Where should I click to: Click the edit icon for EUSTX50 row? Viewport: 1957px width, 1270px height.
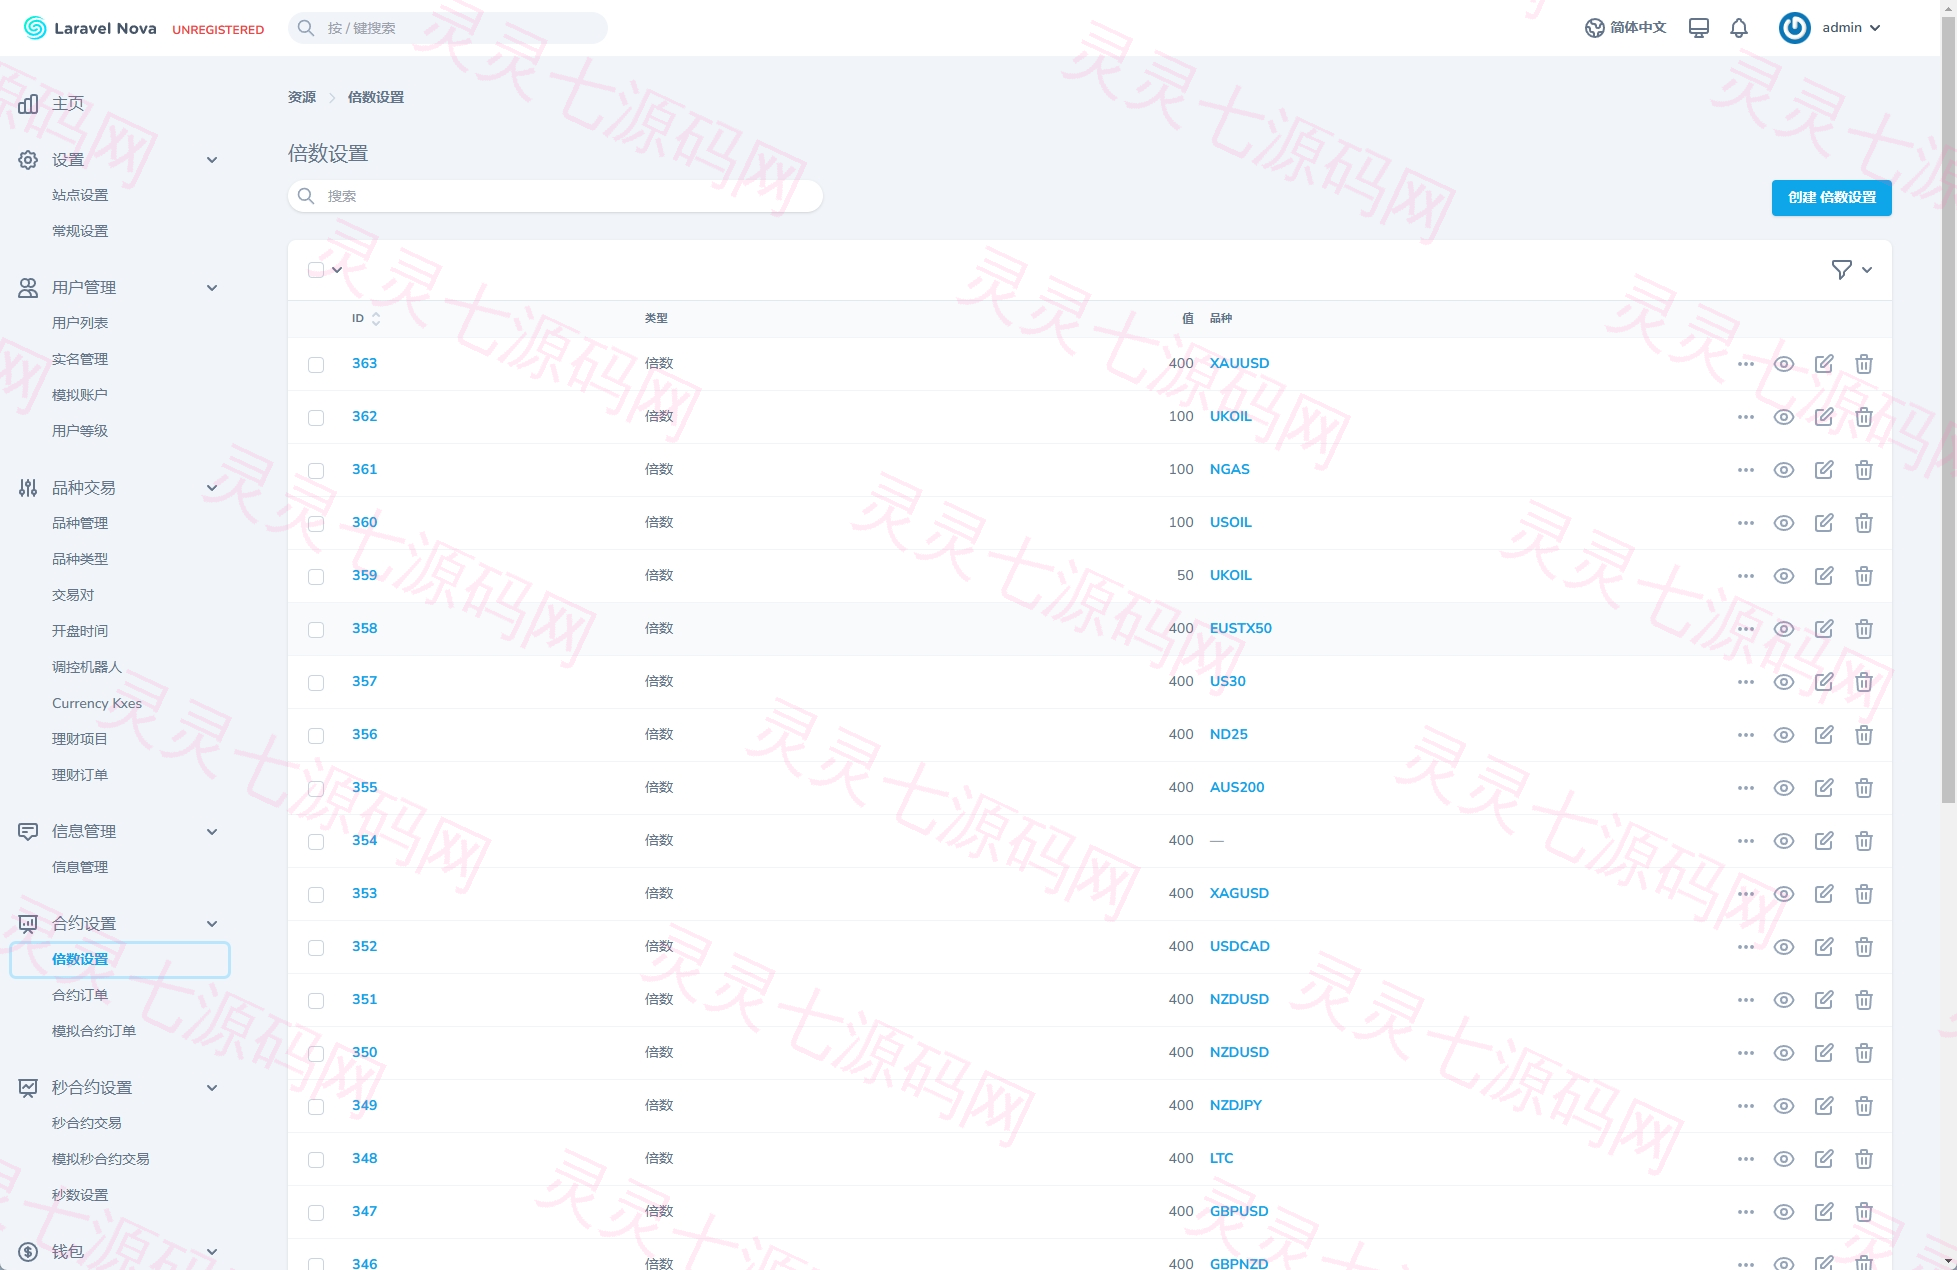pyautogui.click(x=1824, y=629)
